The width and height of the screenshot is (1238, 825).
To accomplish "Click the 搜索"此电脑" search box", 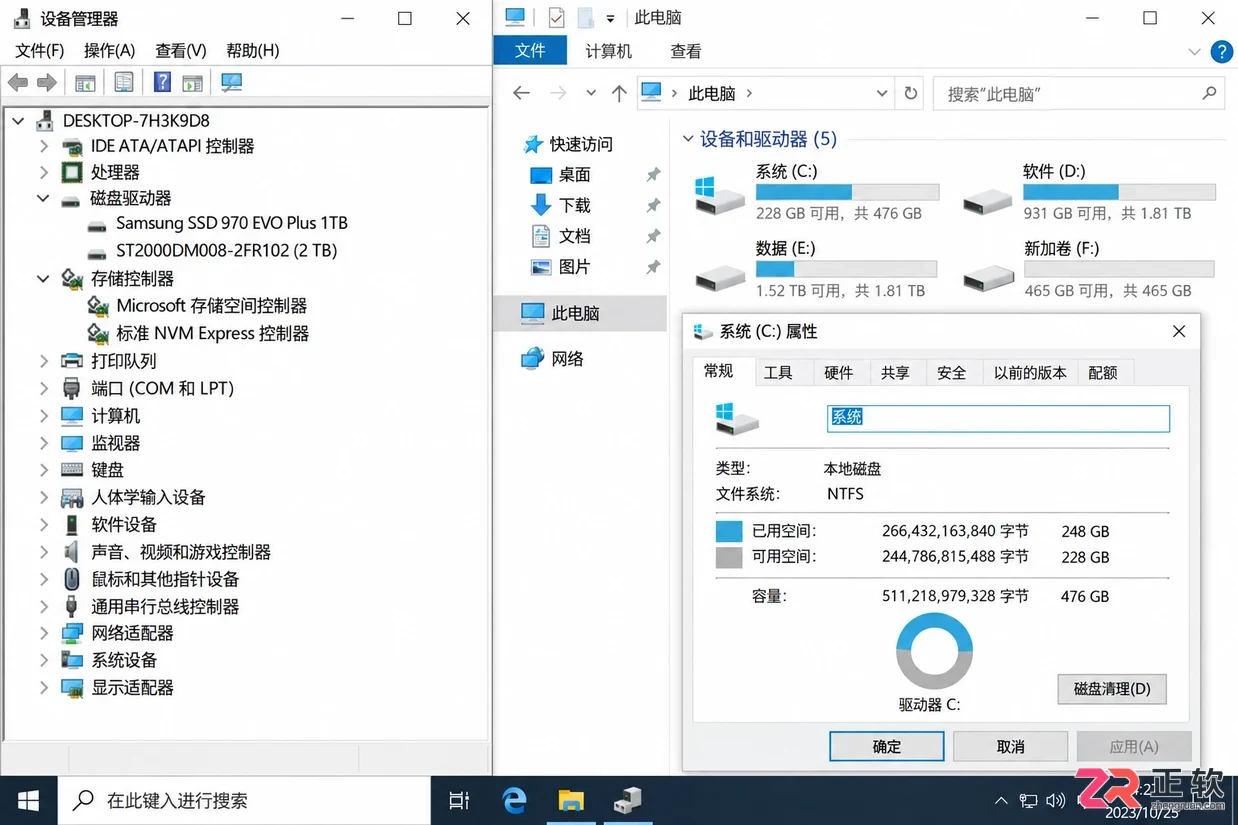I will 1078,94.
